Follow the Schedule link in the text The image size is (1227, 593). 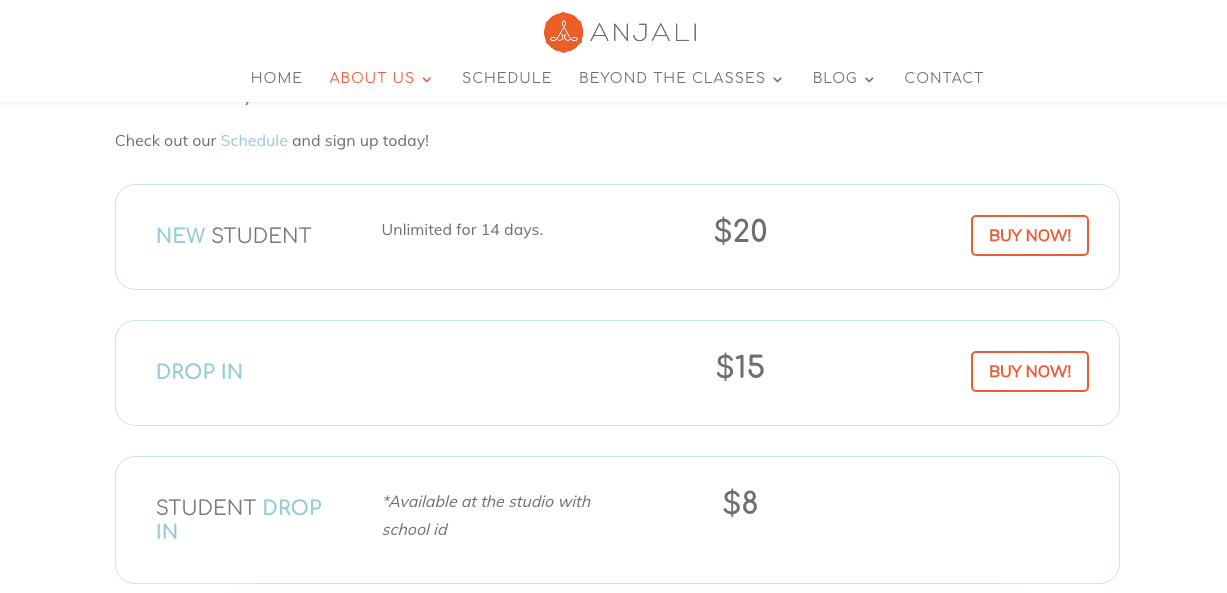pos(254,141)
